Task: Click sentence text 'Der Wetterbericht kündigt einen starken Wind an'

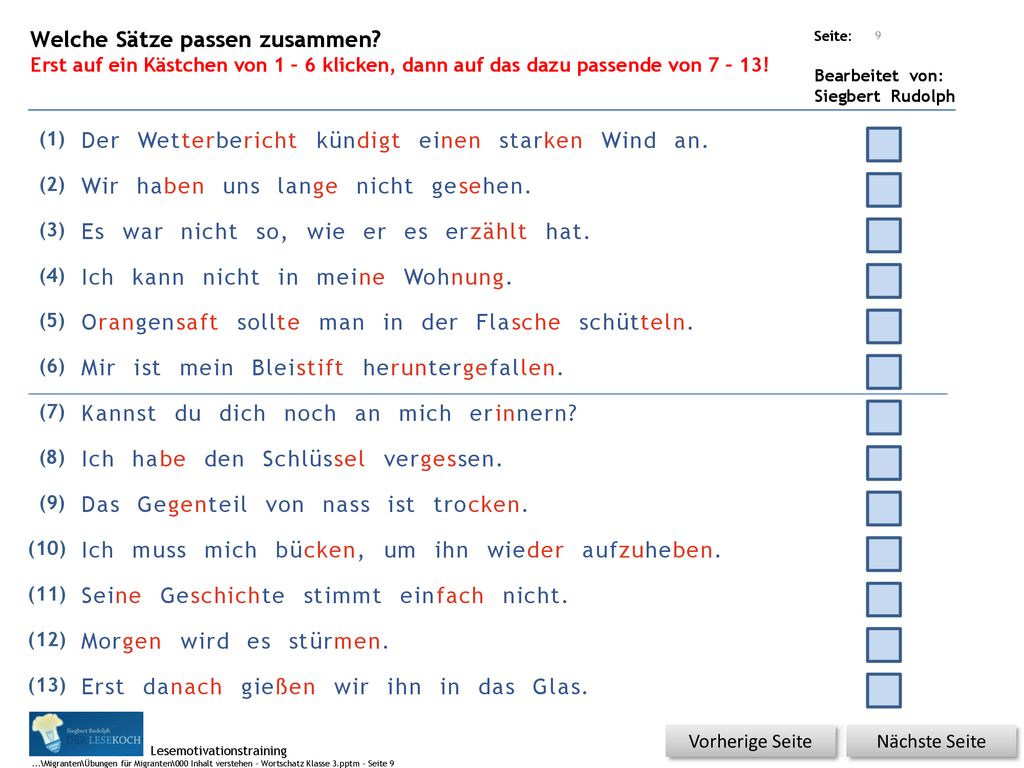Action: coord(394,141)
